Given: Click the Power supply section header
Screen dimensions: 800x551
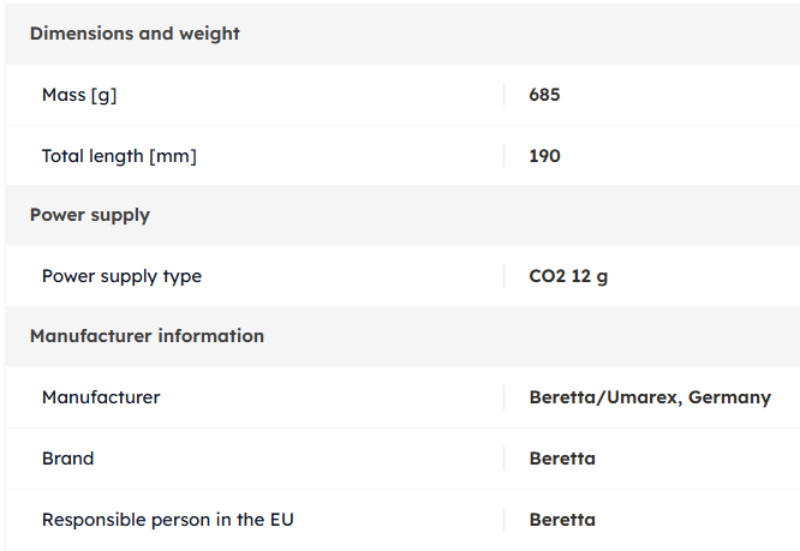Looking at the screenshot, I should coord(90,215).
